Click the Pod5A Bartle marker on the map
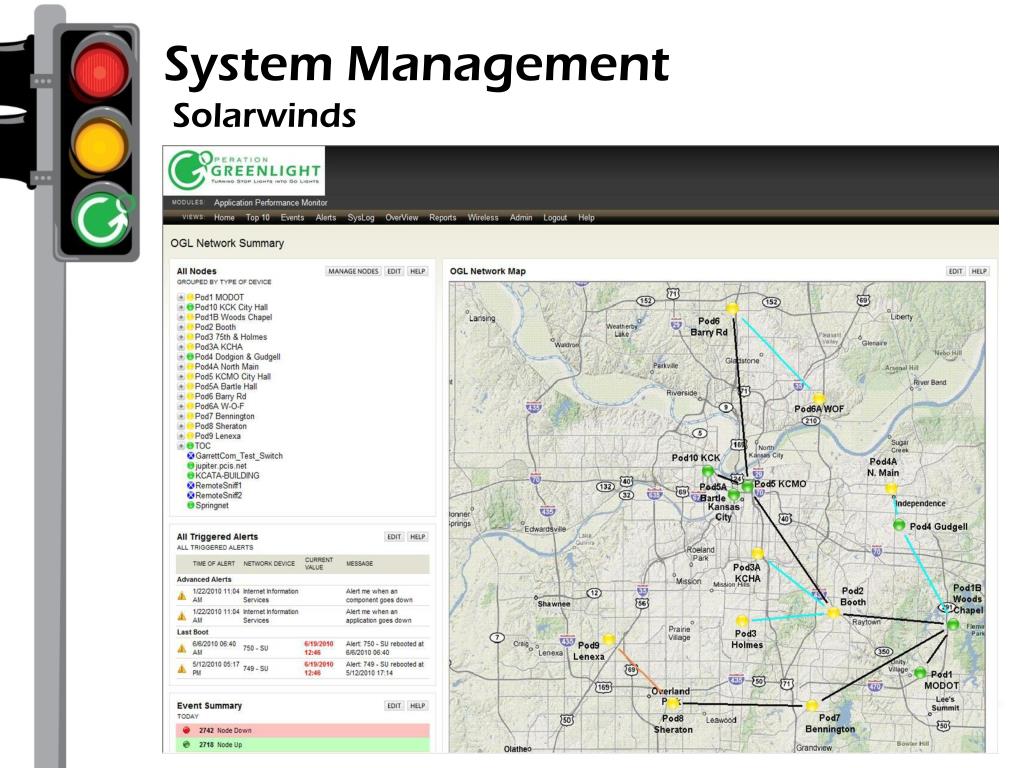Viewport: 1024px width, 768px height. tap(734, 494)
